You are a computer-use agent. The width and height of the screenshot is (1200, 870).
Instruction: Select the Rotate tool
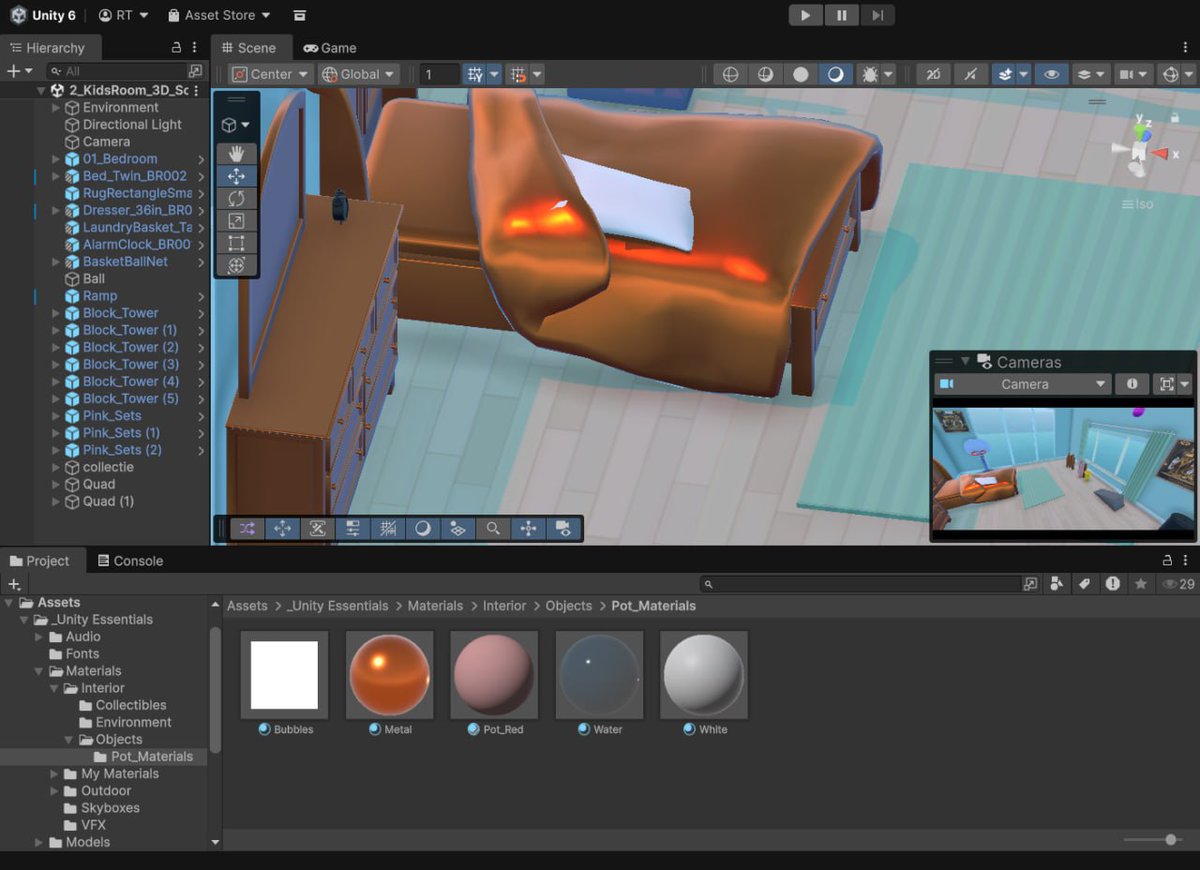point(237,199)
